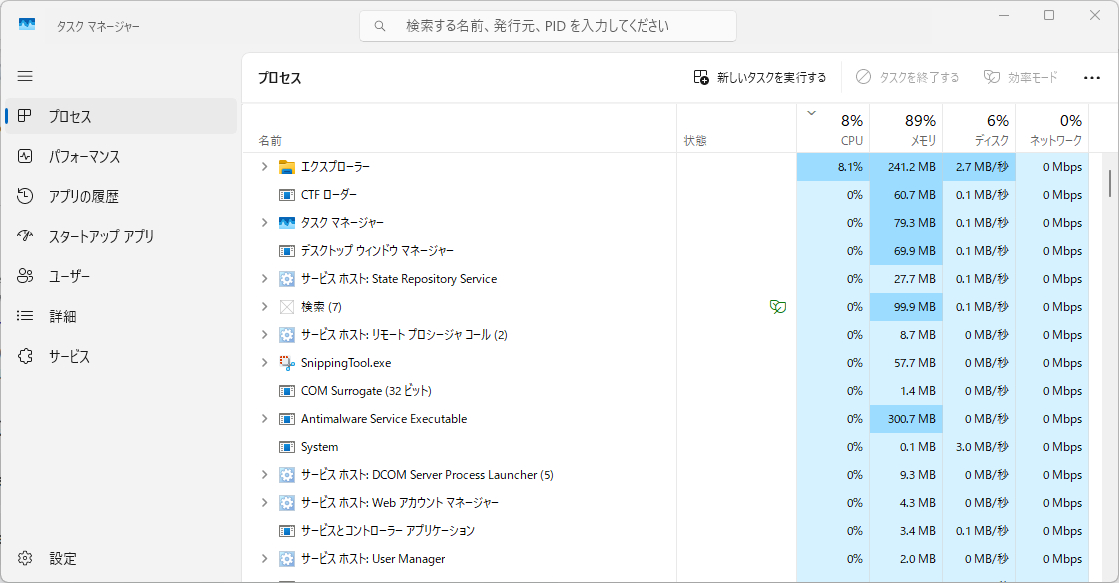Click the エクスプローラー folder icon

(287, 167)
